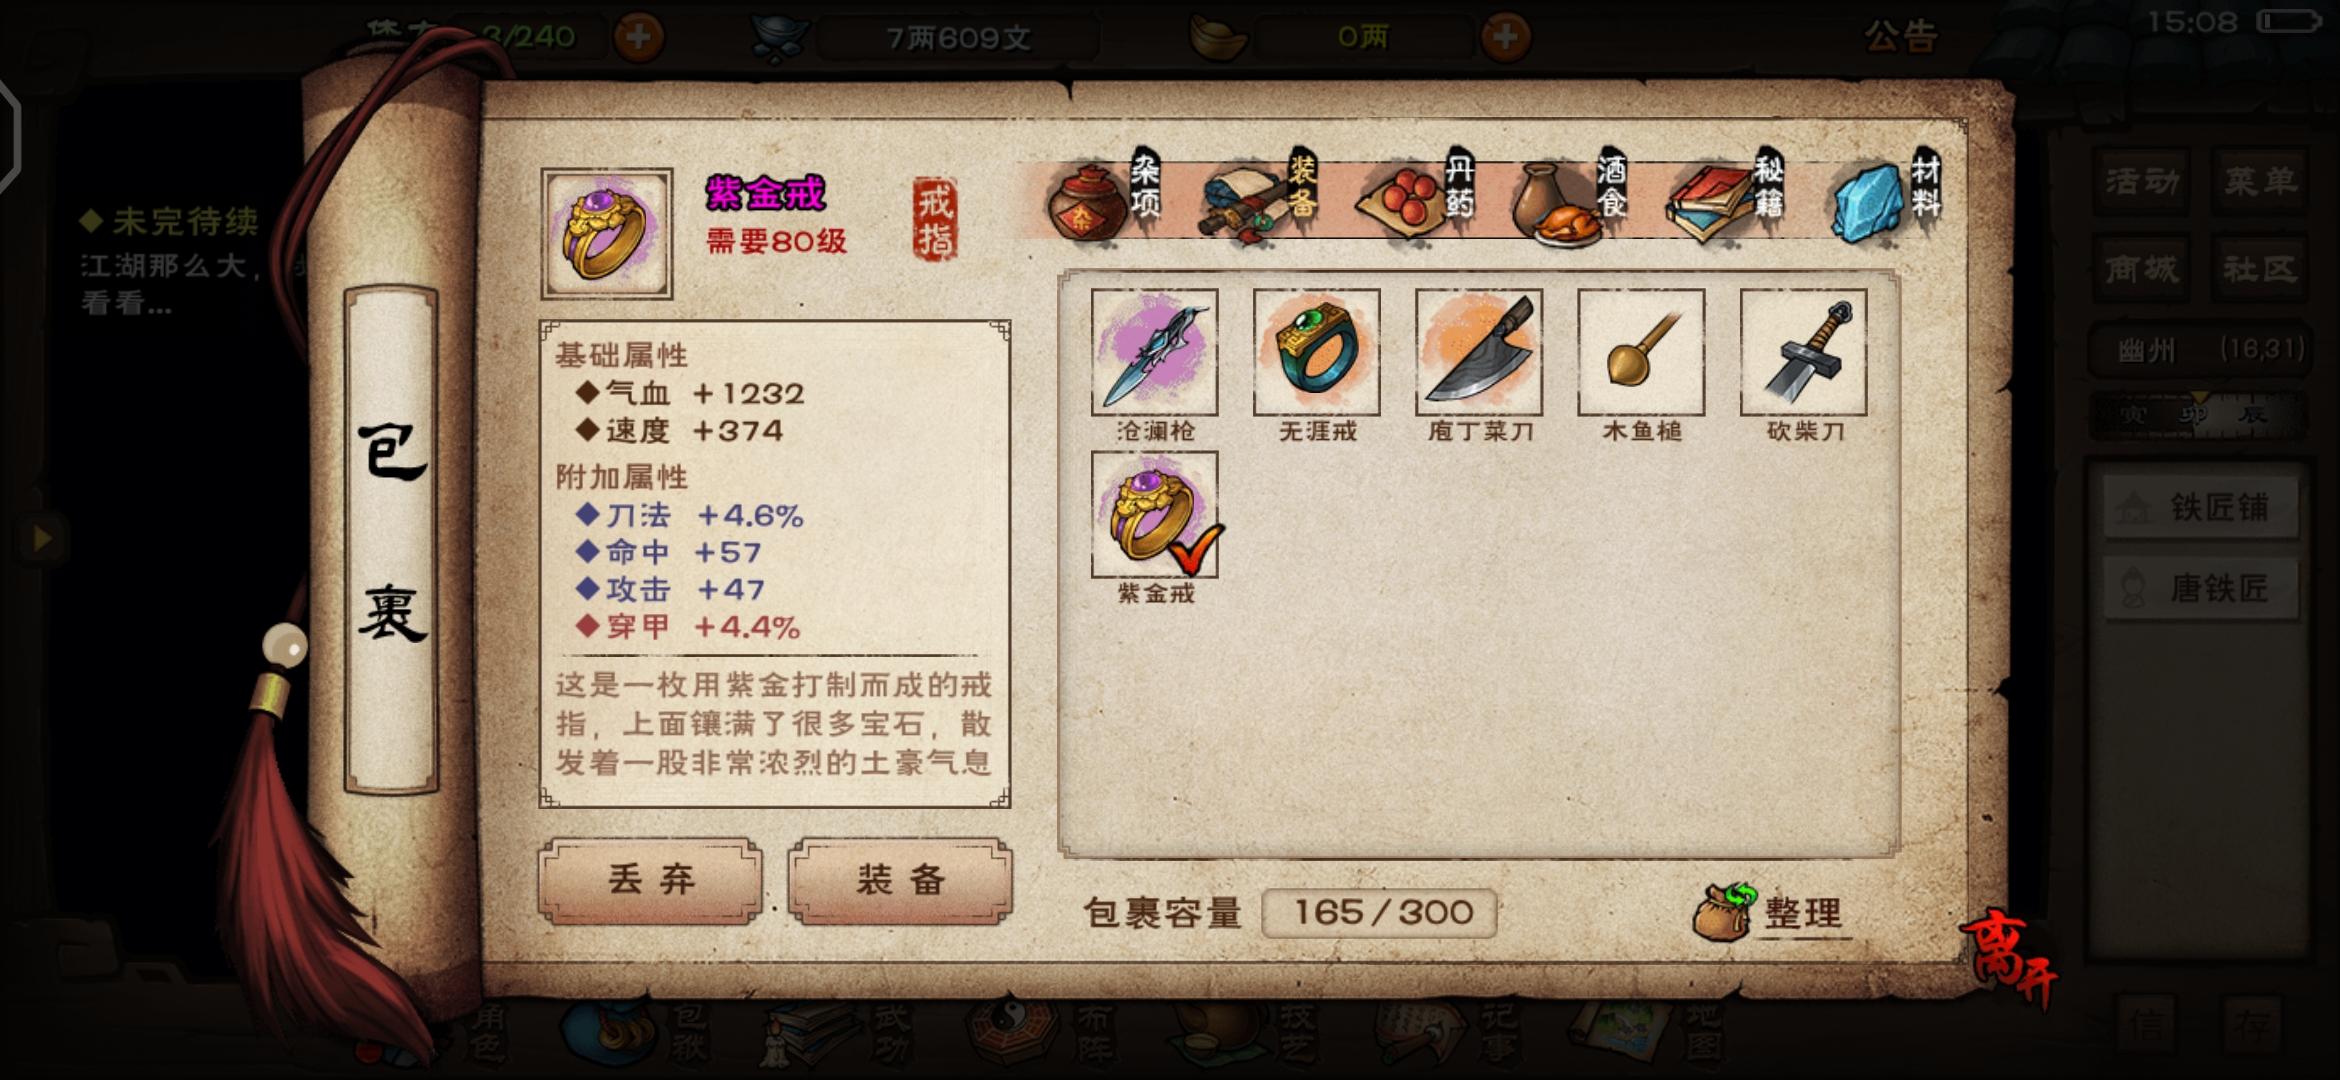Click the 丢弃 discard button

pyautogui.click(x=651, y=880)
